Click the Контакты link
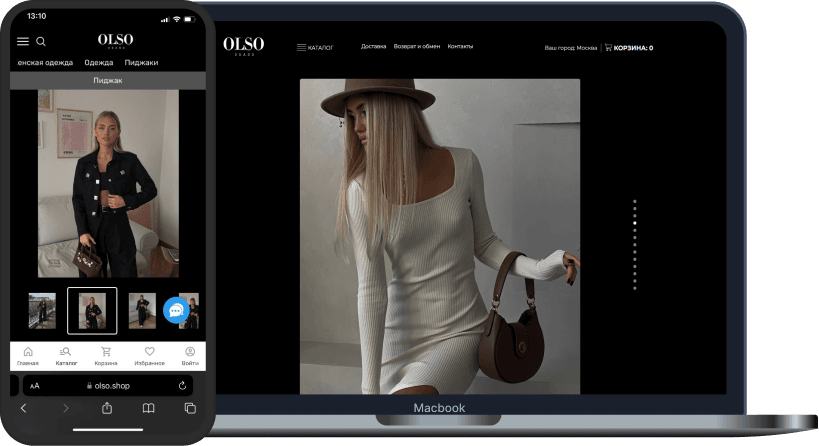 point(460,46)
